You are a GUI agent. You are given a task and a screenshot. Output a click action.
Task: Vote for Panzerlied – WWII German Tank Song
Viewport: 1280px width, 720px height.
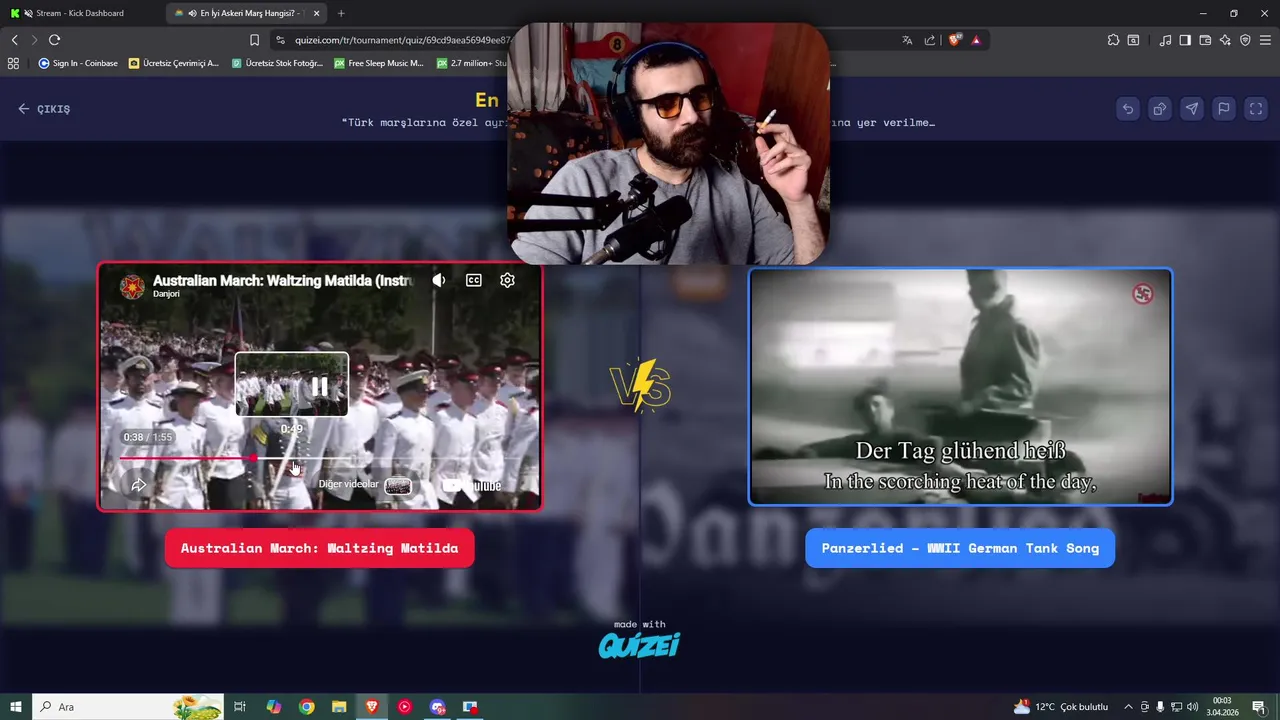960,548
